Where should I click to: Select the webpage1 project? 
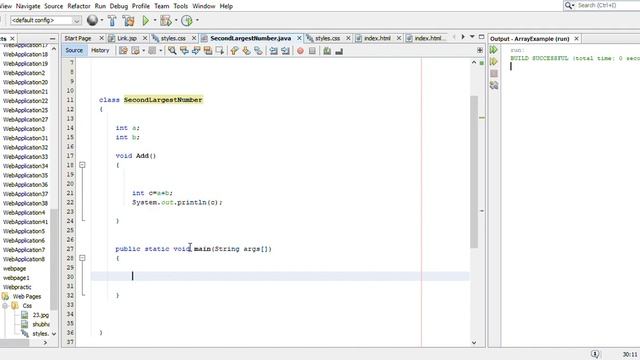point(16,278)
